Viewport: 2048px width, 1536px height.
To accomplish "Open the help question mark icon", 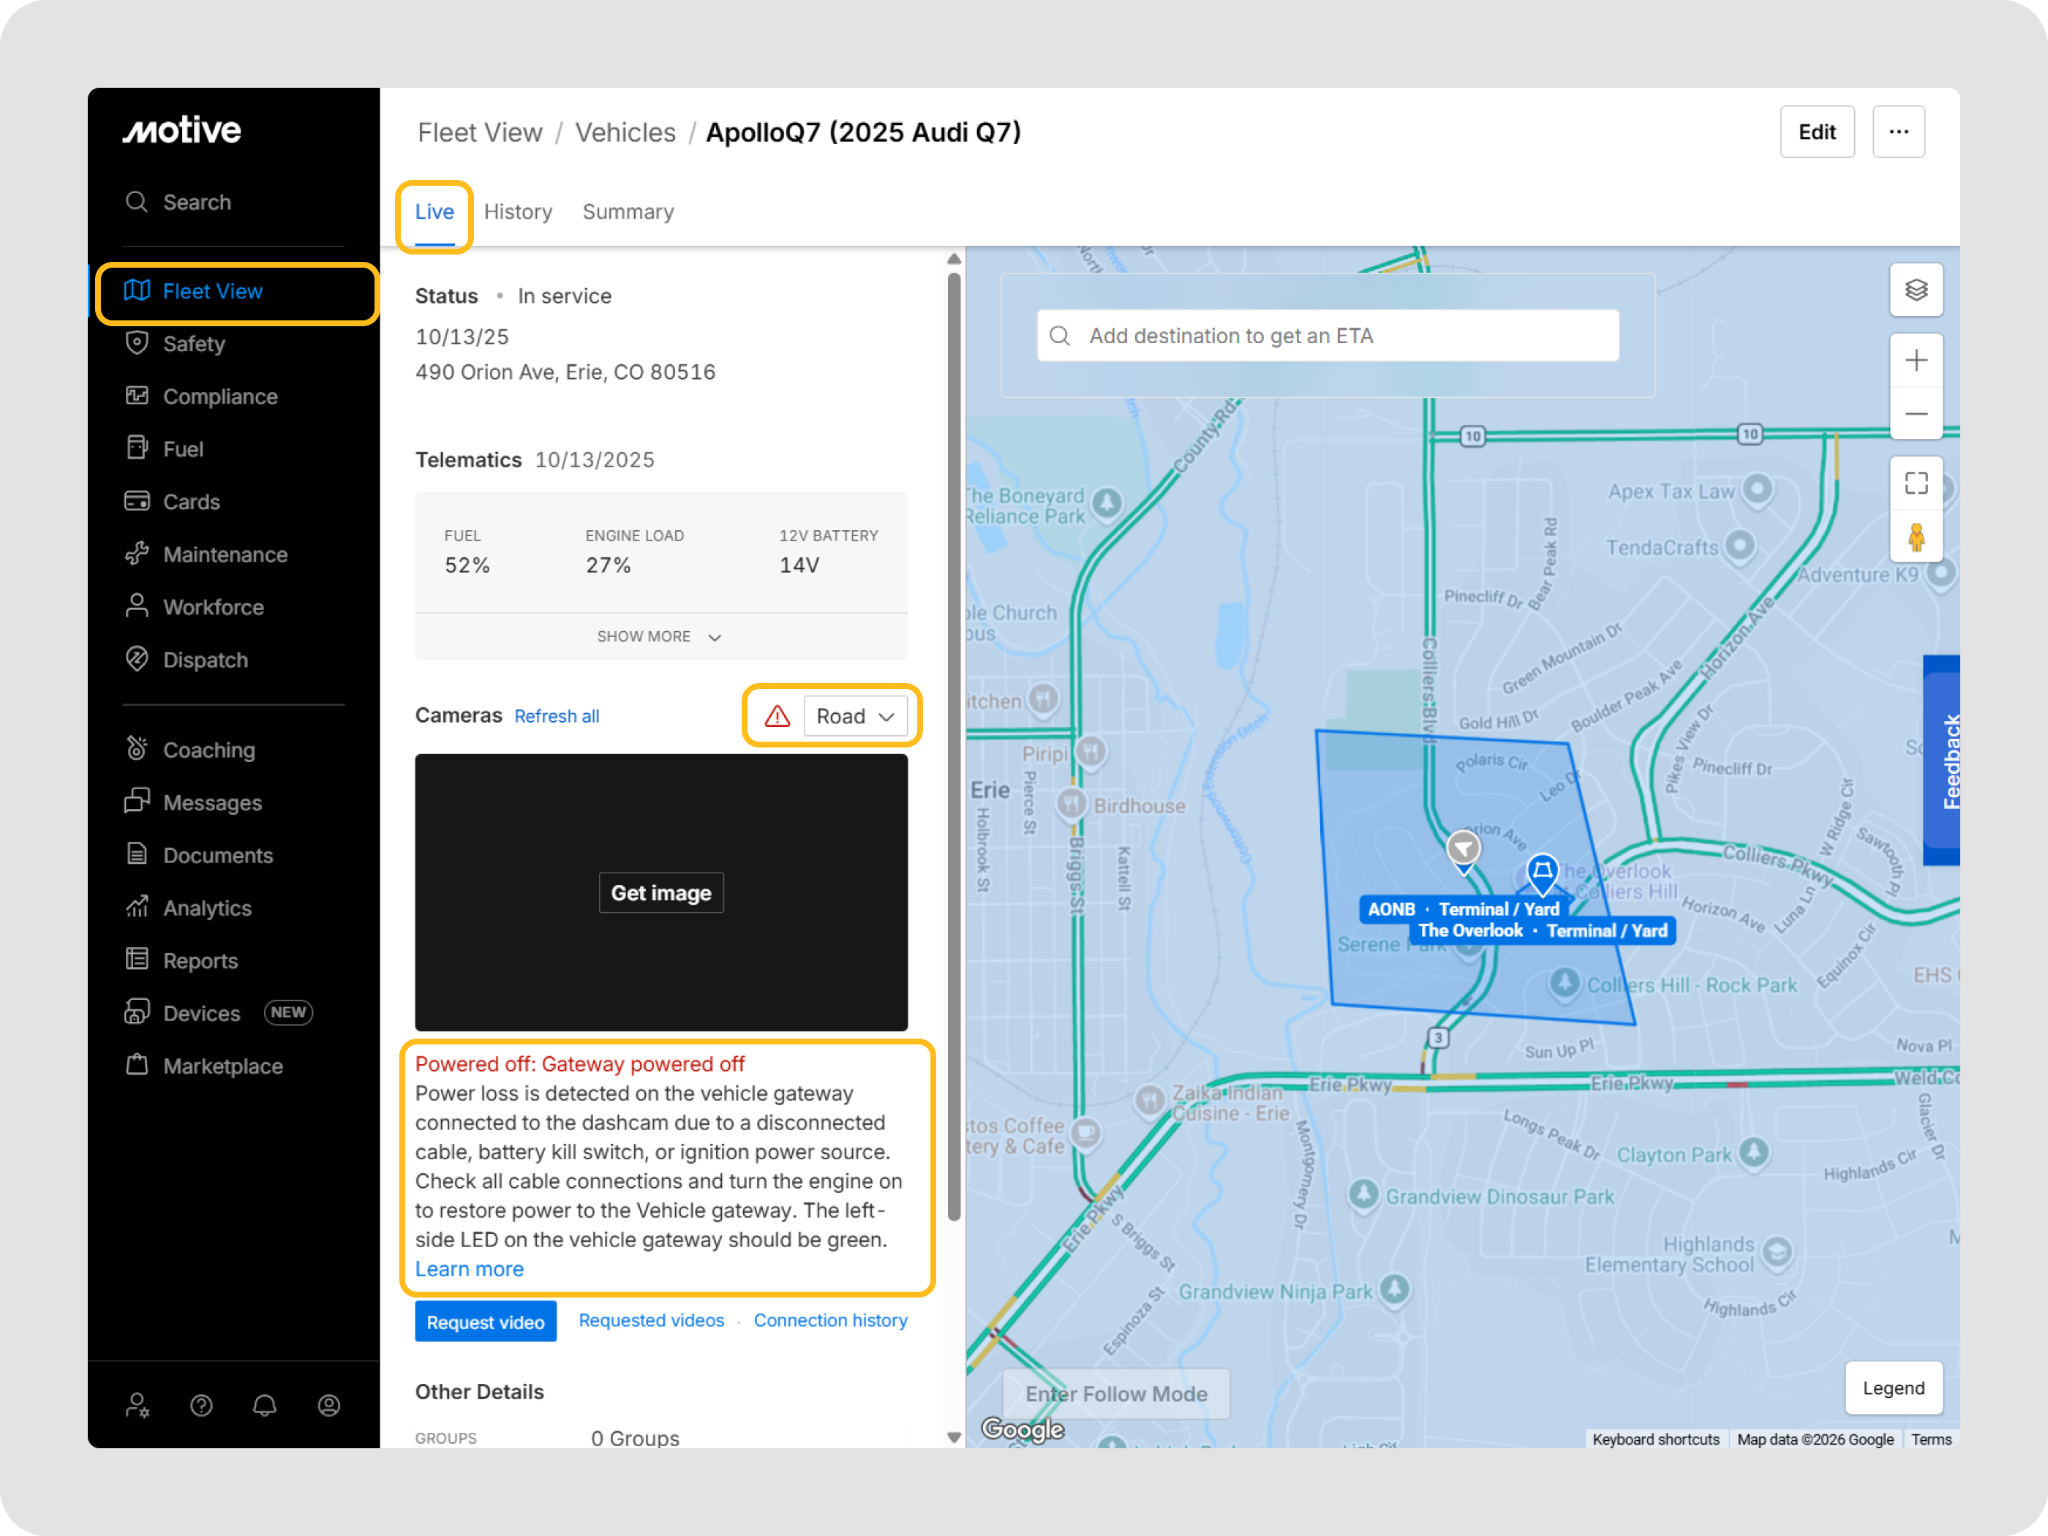I will pyautogui.click(x=201, y=1405).
